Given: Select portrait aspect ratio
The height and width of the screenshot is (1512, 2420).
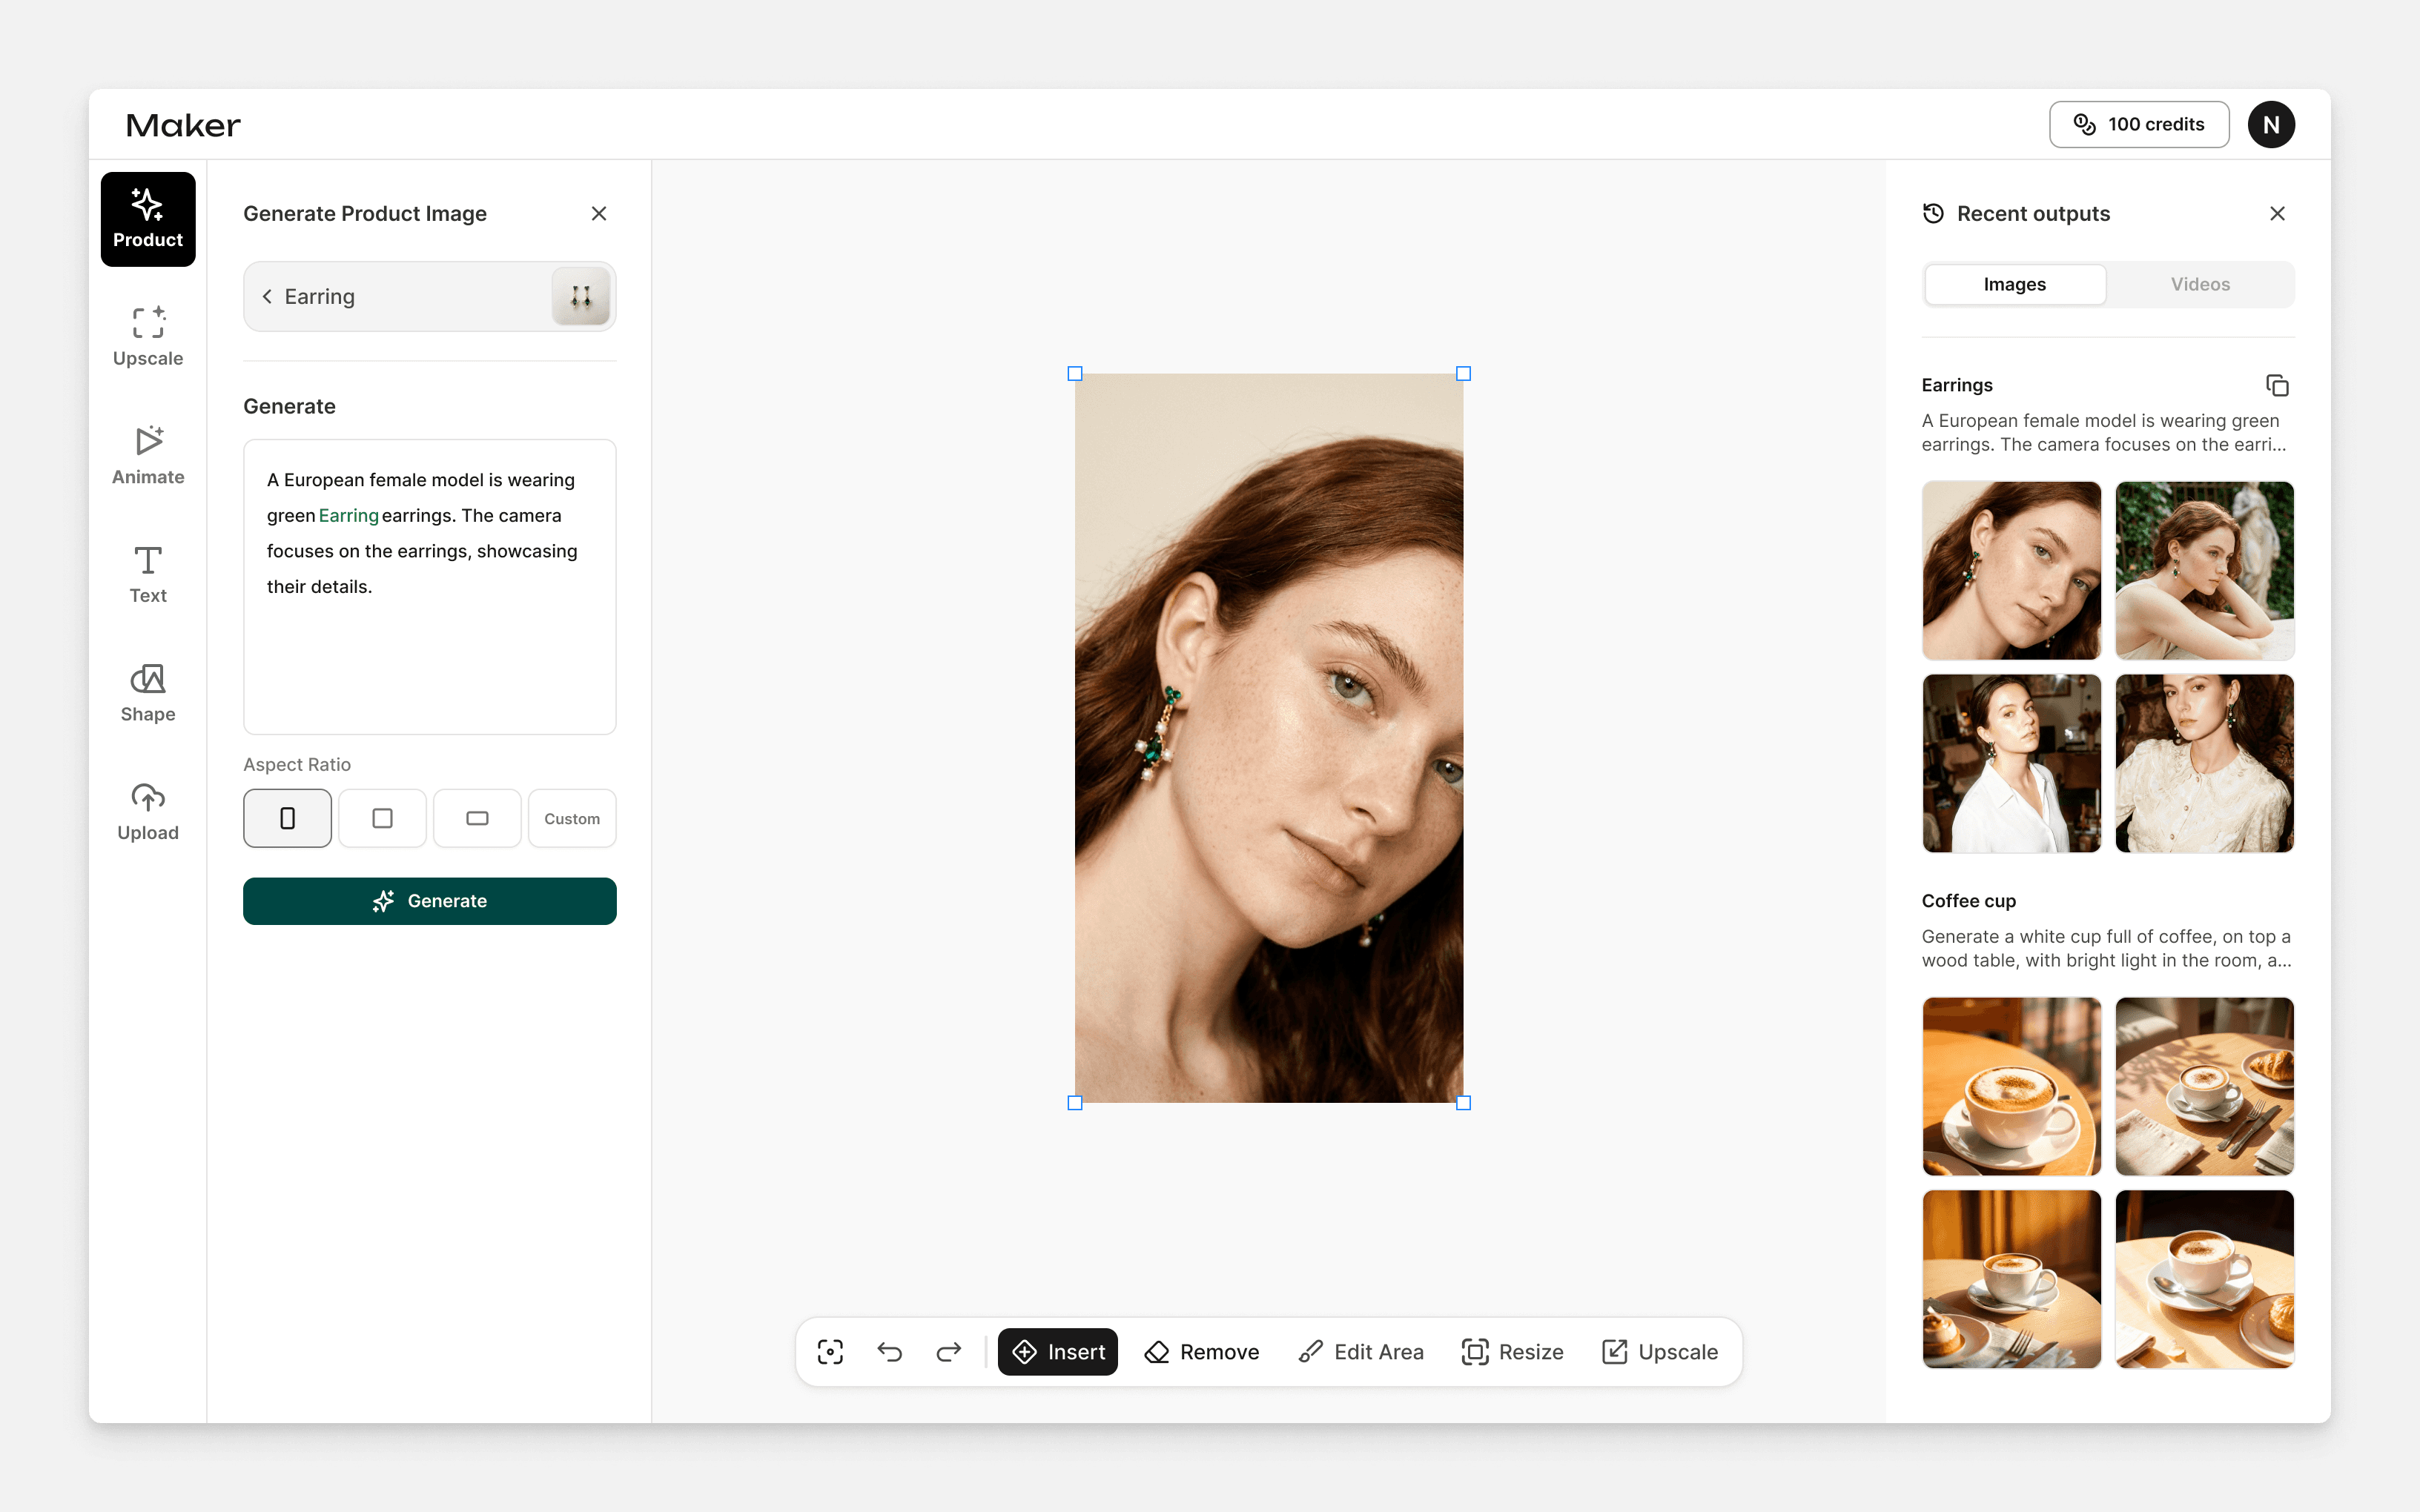Looking at the screenshot, I should (287, 818).
